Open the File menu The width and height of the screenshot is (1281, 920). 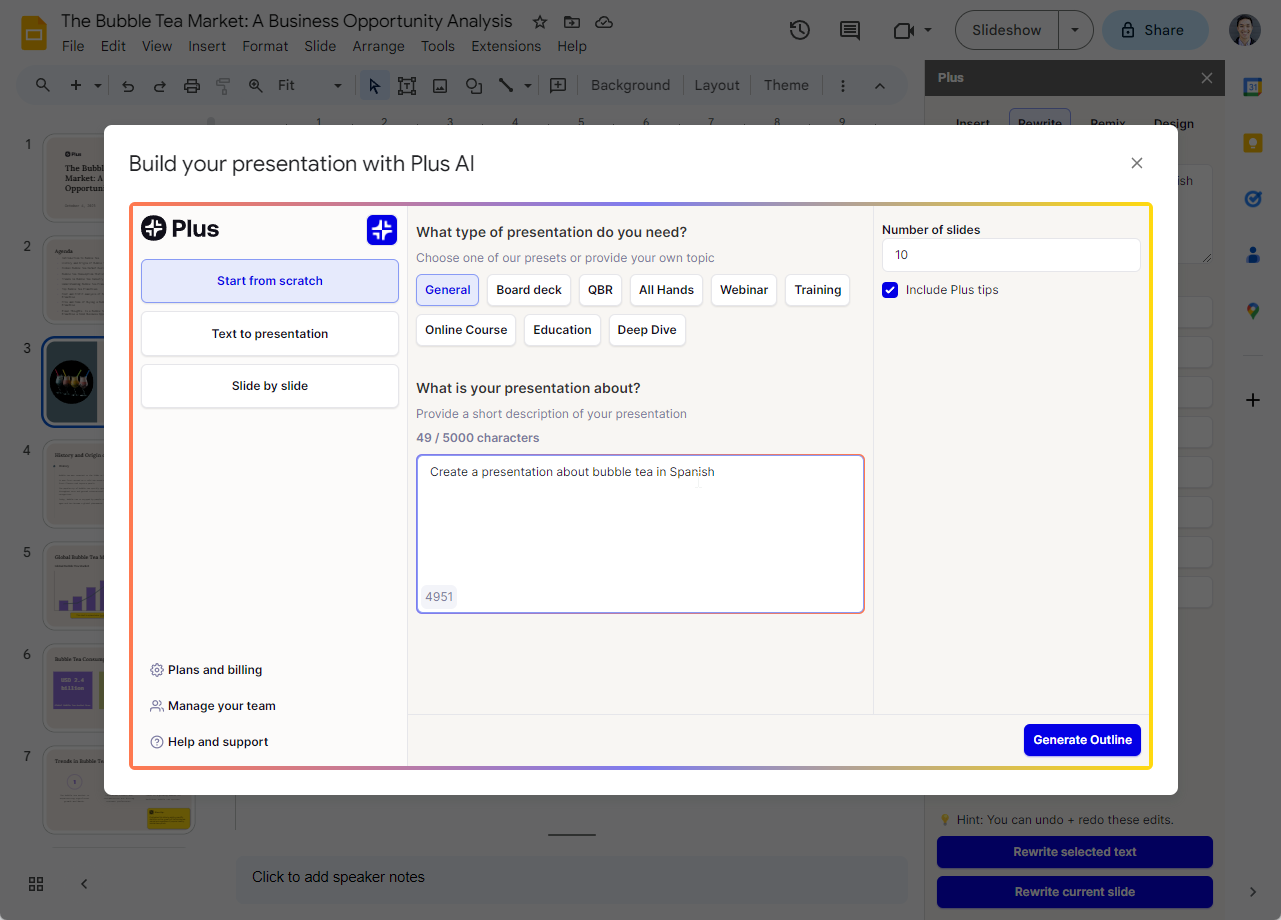click(73, 46)
